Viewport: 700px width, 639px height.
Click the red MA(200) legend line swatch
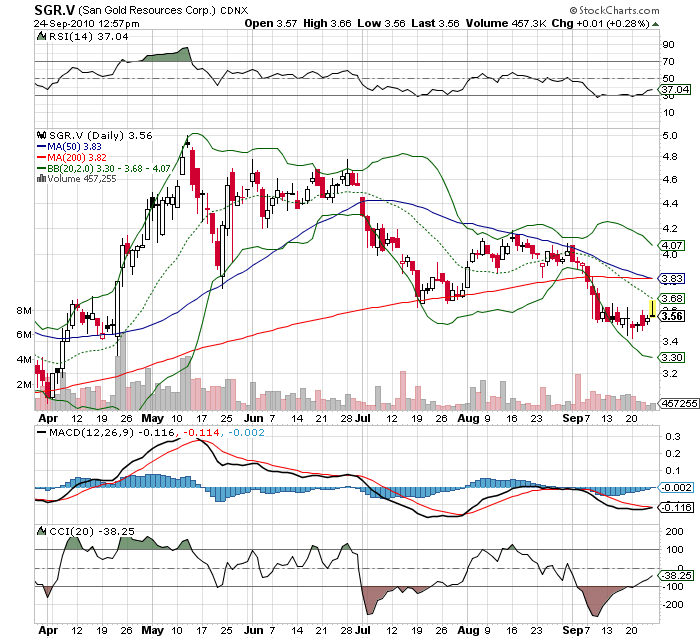tap(42, 158)
